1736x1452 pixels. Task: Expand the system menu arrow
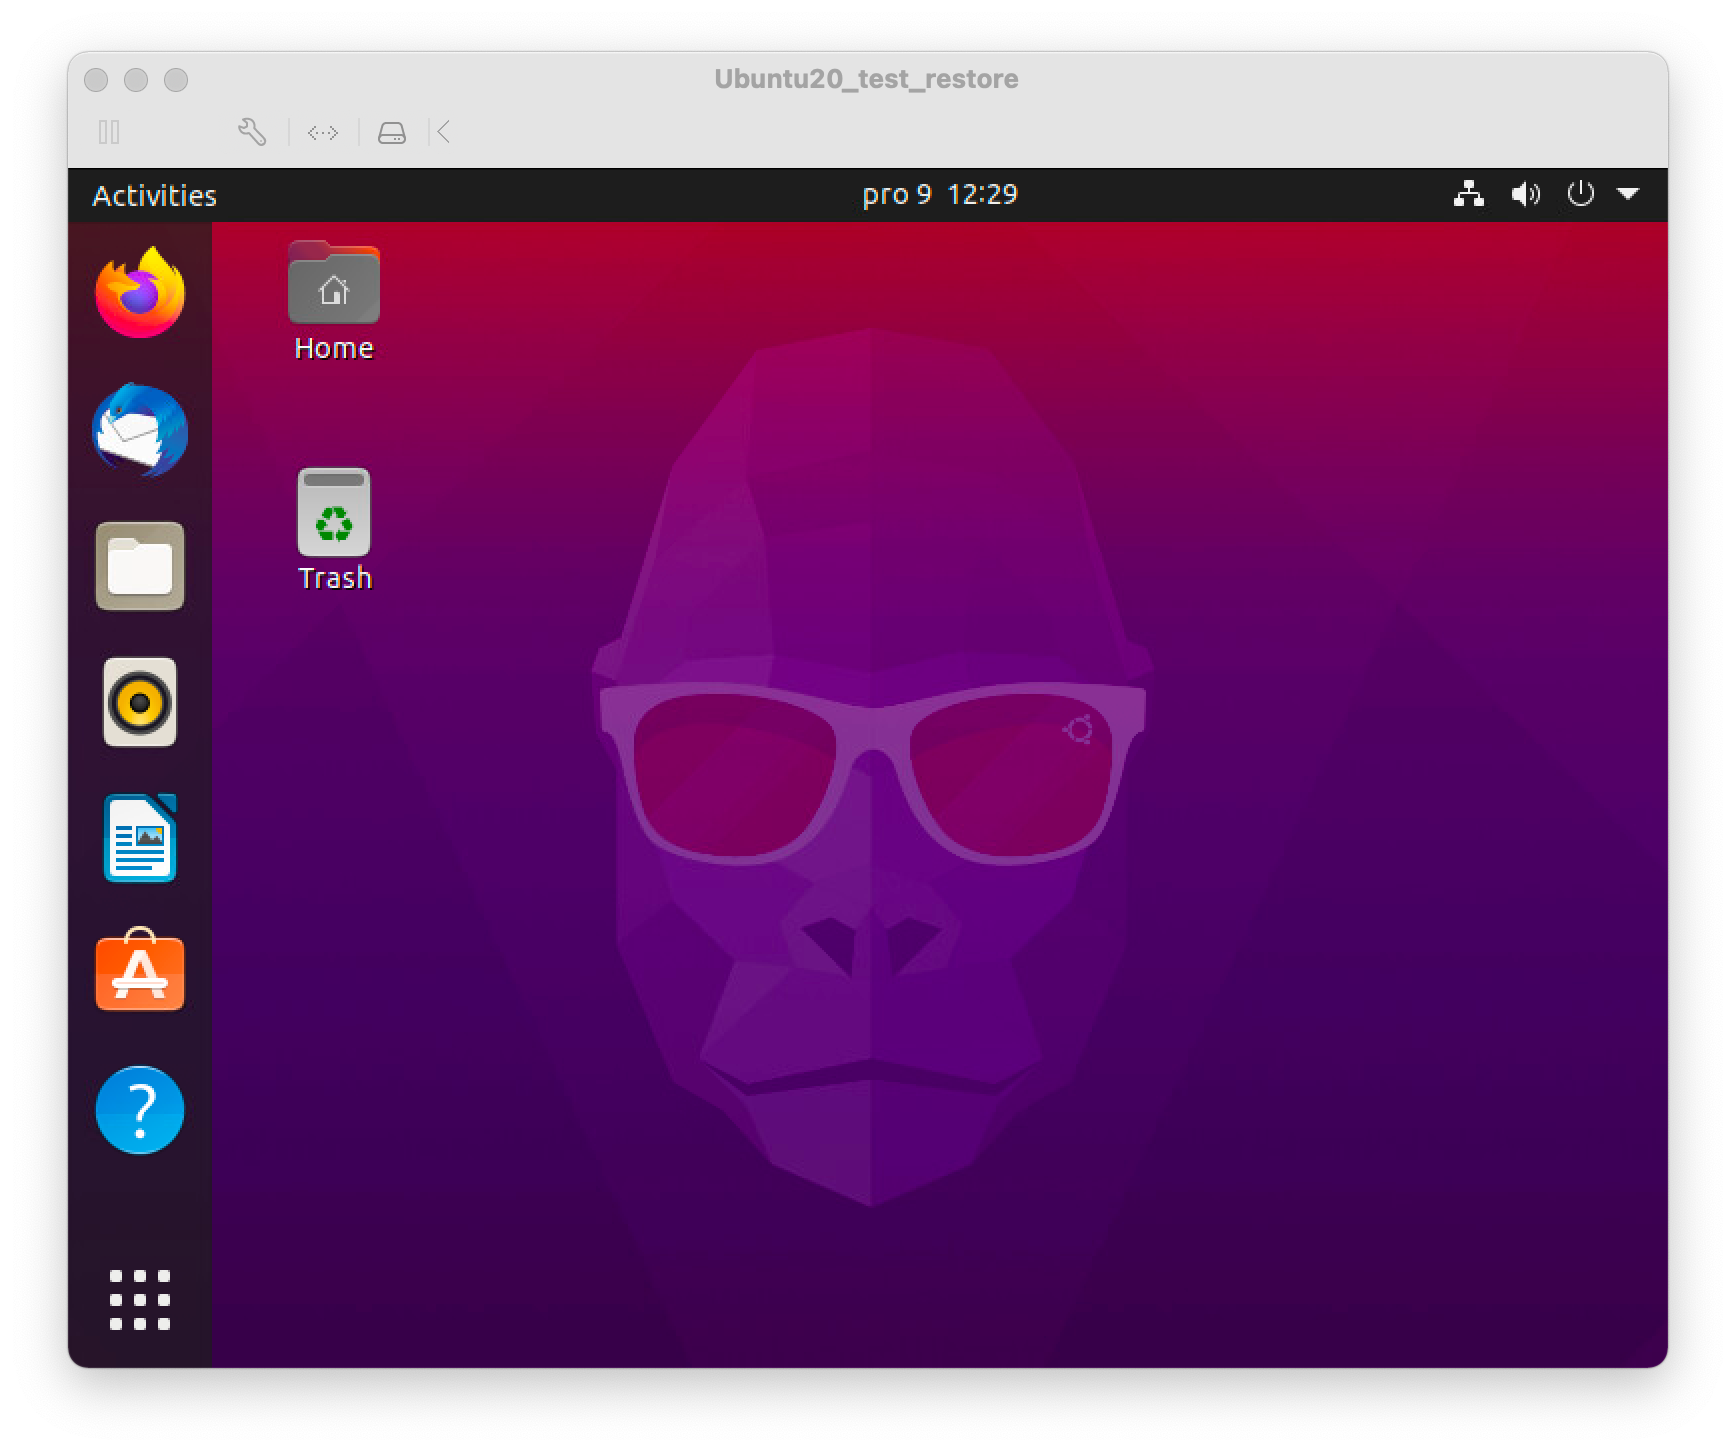(1628, 194)
